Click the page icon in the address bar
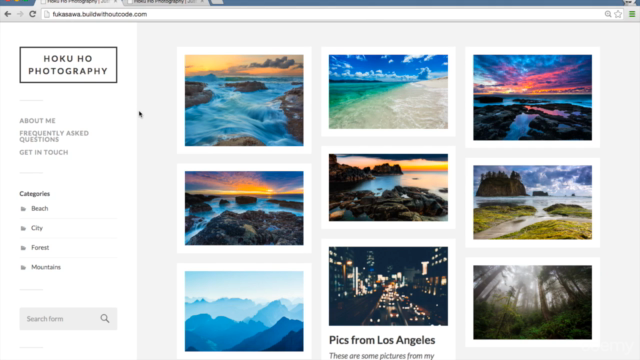 [47, 14]
